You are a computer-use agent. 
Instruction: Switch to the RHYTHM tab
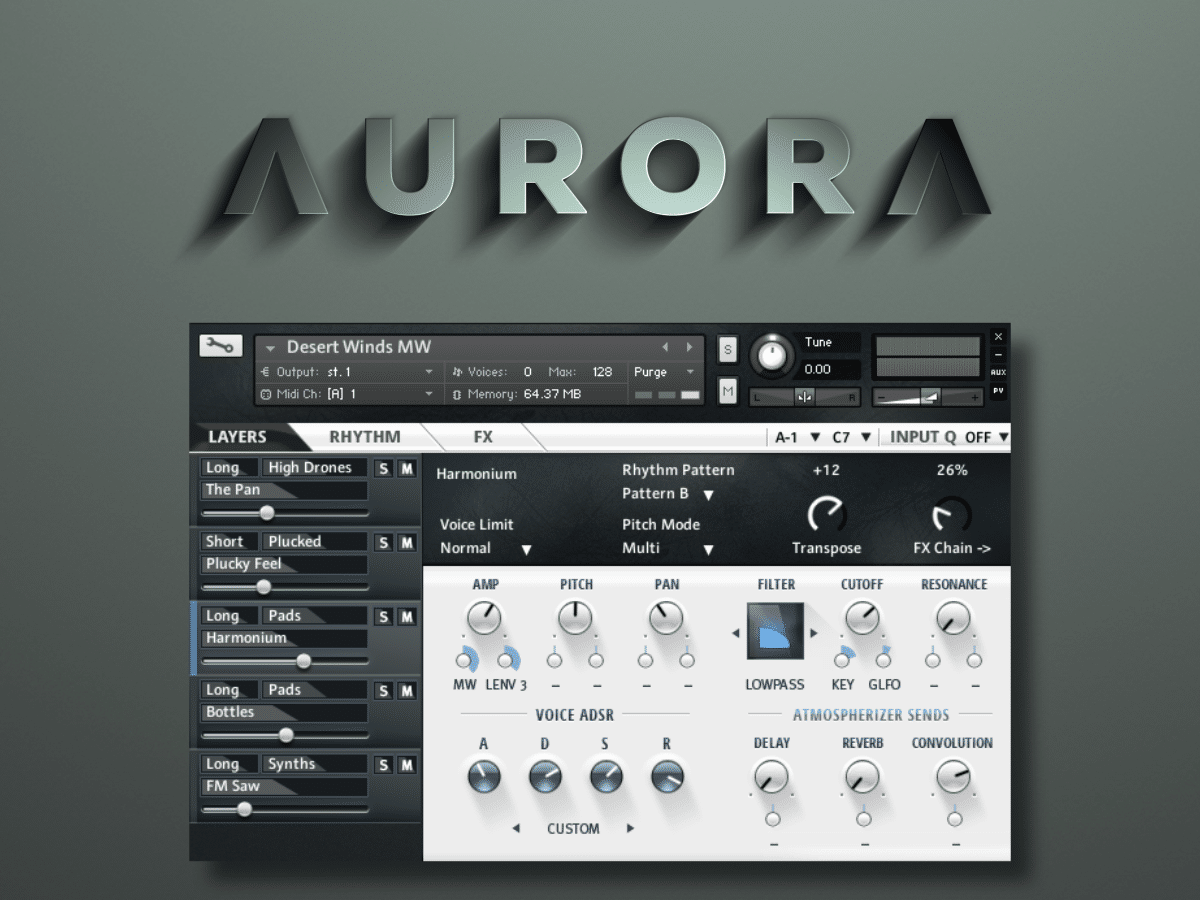coord(365,437)
